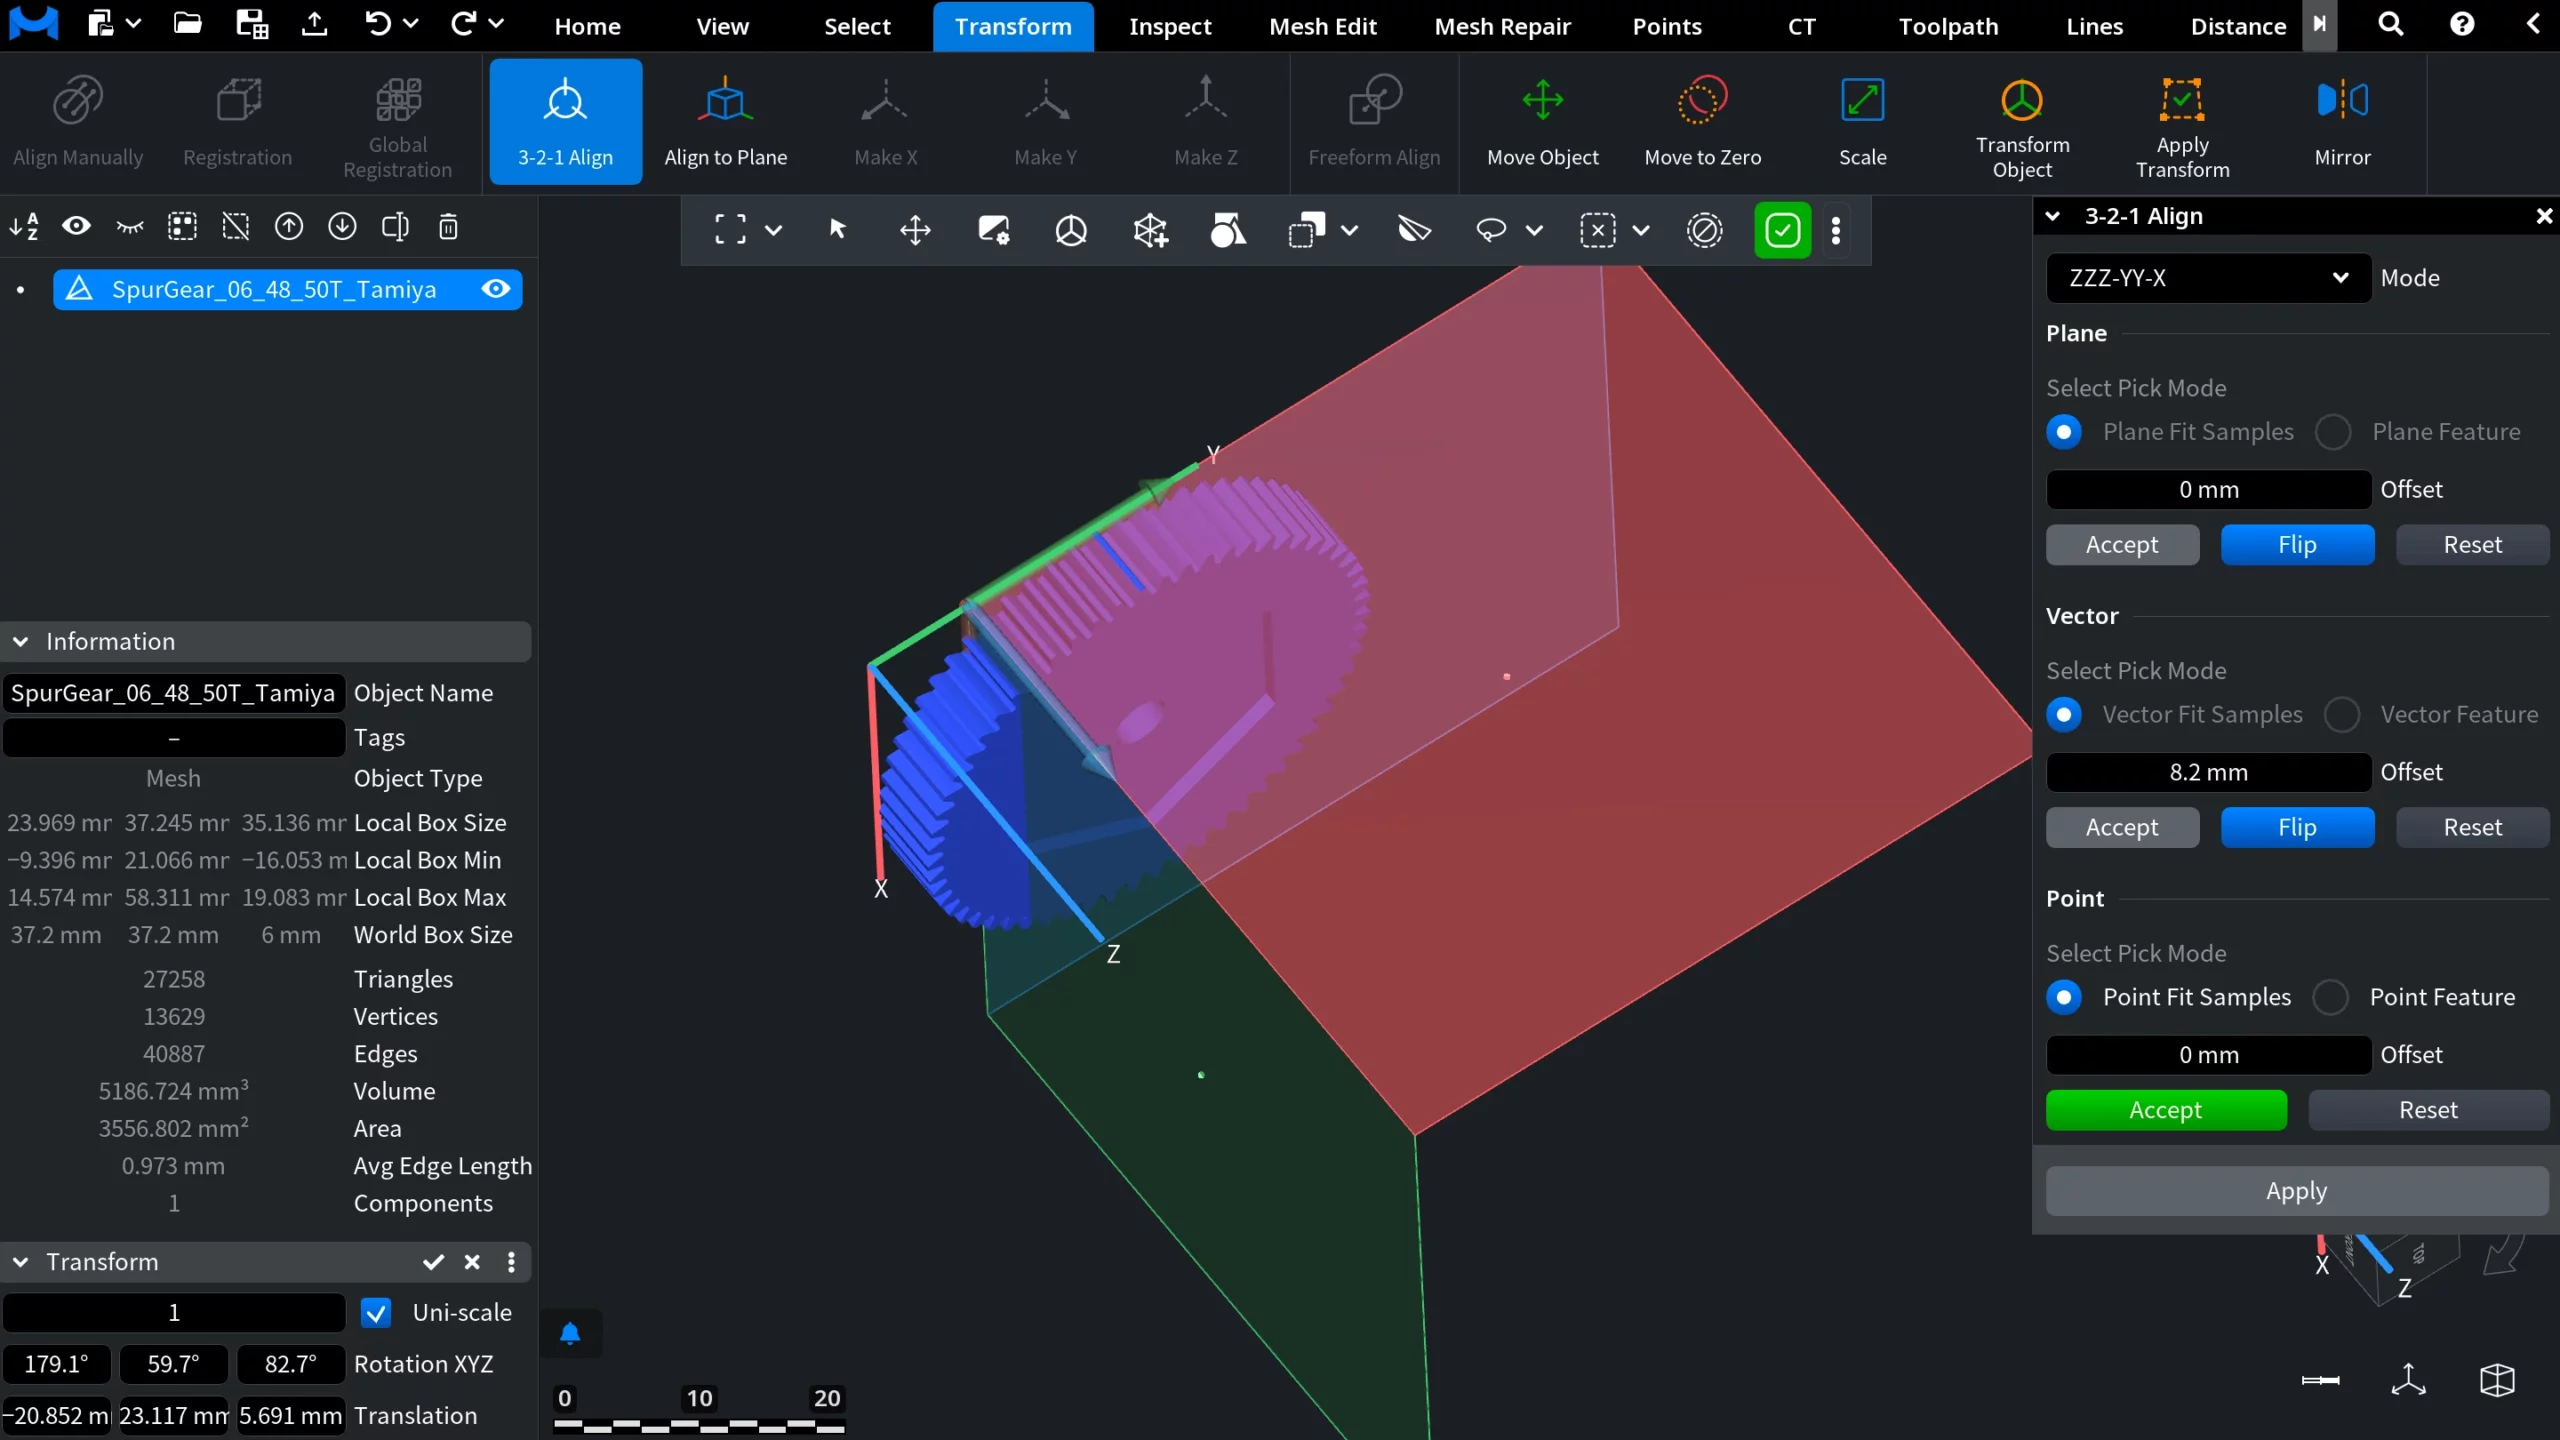2560x1440 pixels.
Task: Click the Vector Offset 8.2 mm field
Action: click(2208, 772)
